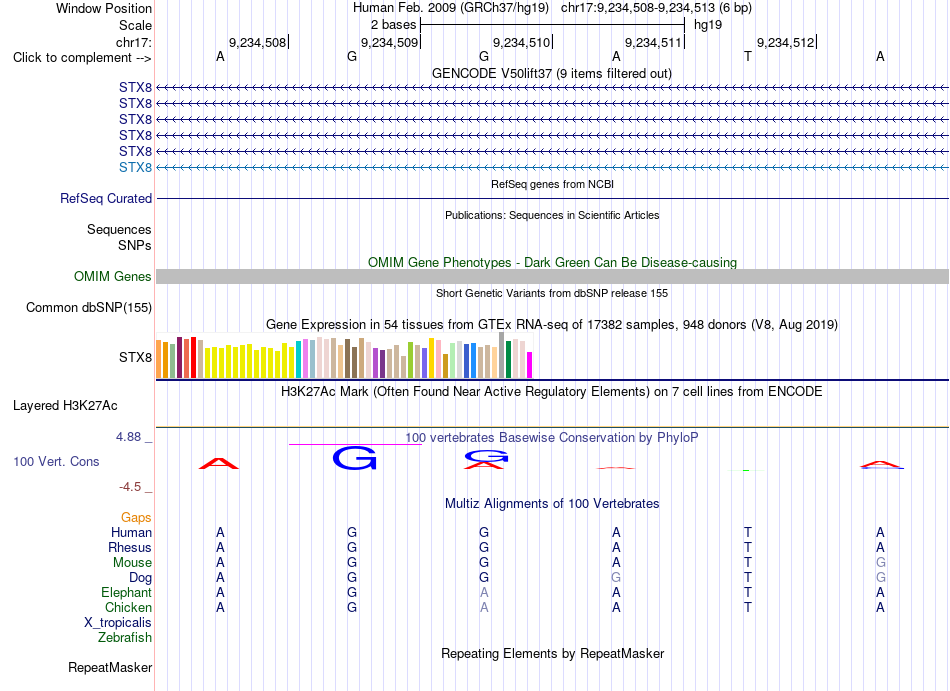950x691 pixels.
Task: Click the pink line in conservation track
Action: pos(355,445)
